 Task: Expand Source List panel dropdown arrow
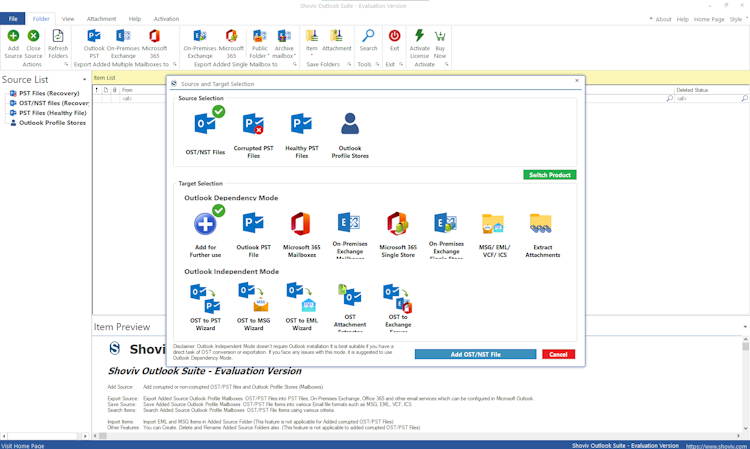pyautogui.click(x=84, y=79)
